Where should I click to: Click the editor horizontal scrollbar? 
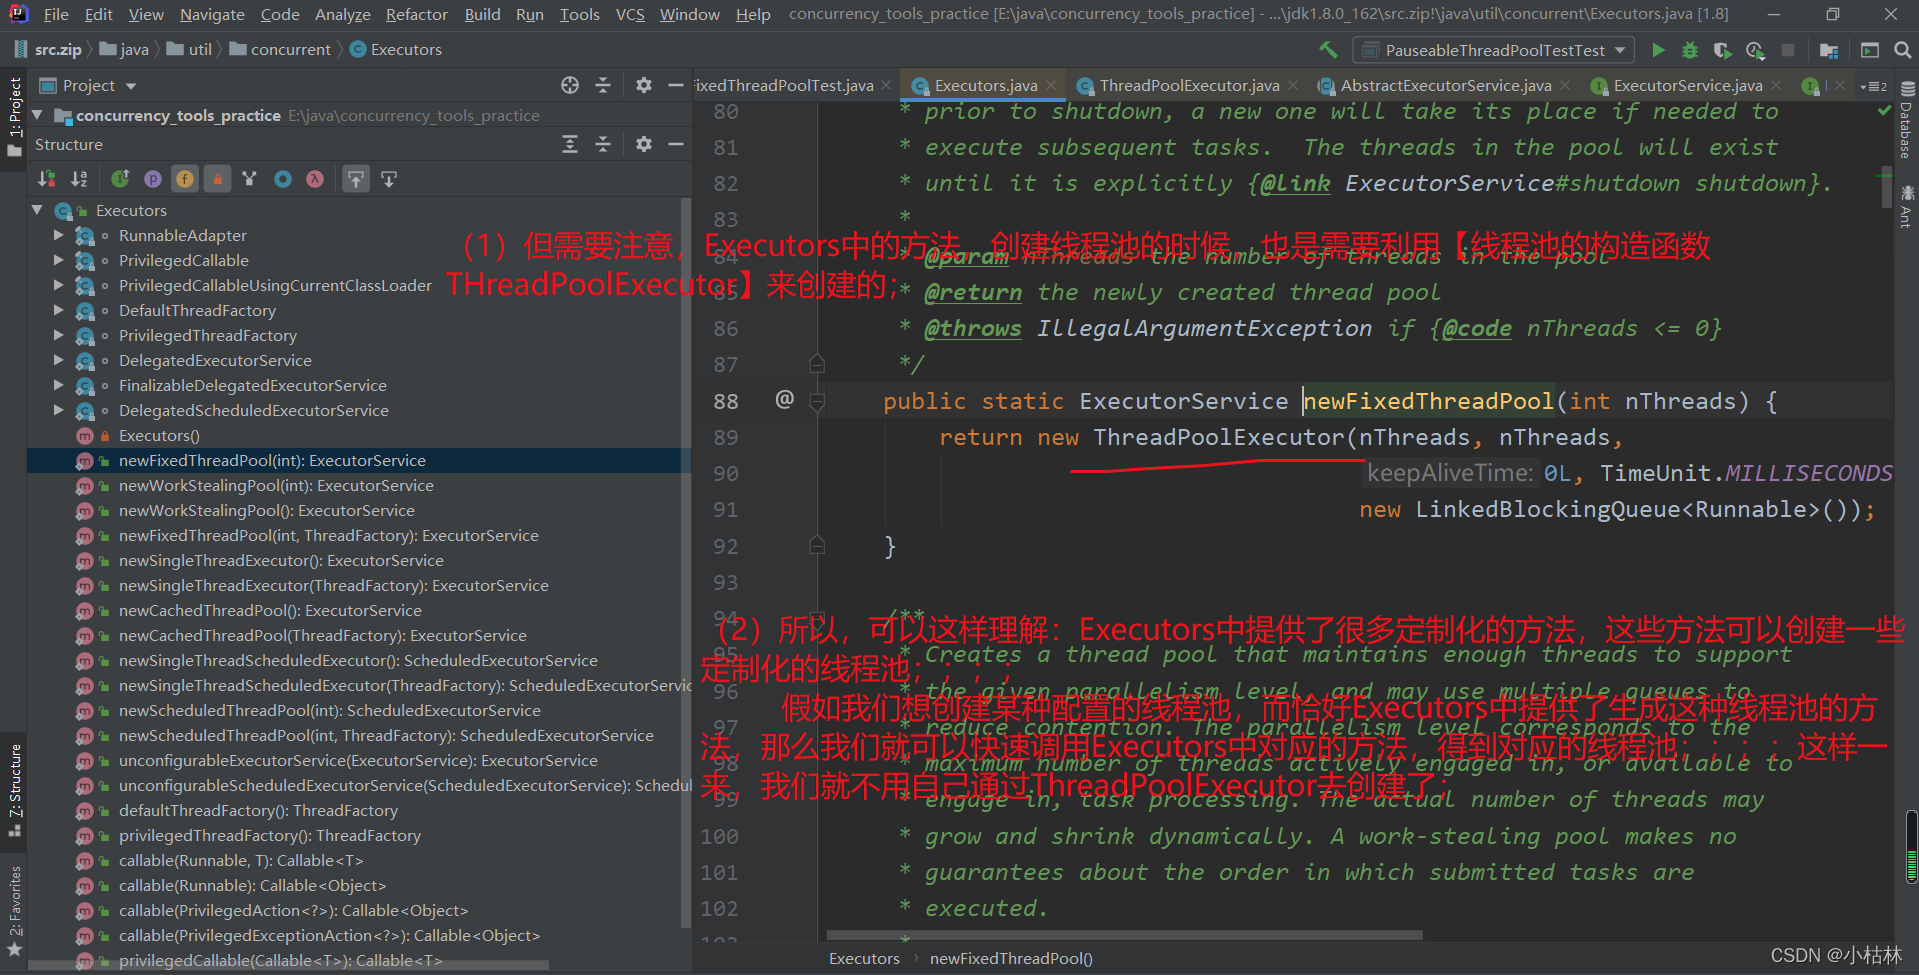click(1125, 936)
